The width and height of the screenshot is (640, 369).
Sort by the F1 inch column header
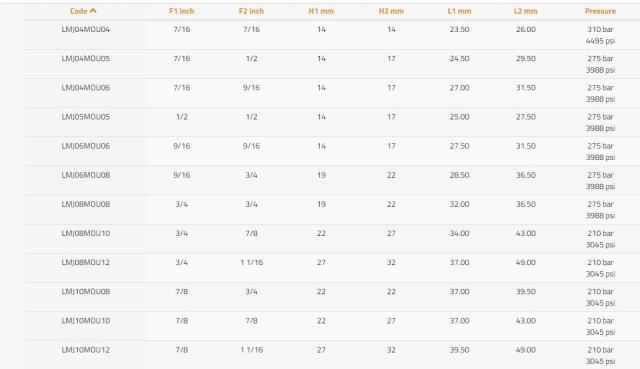(x=182, y=11)
